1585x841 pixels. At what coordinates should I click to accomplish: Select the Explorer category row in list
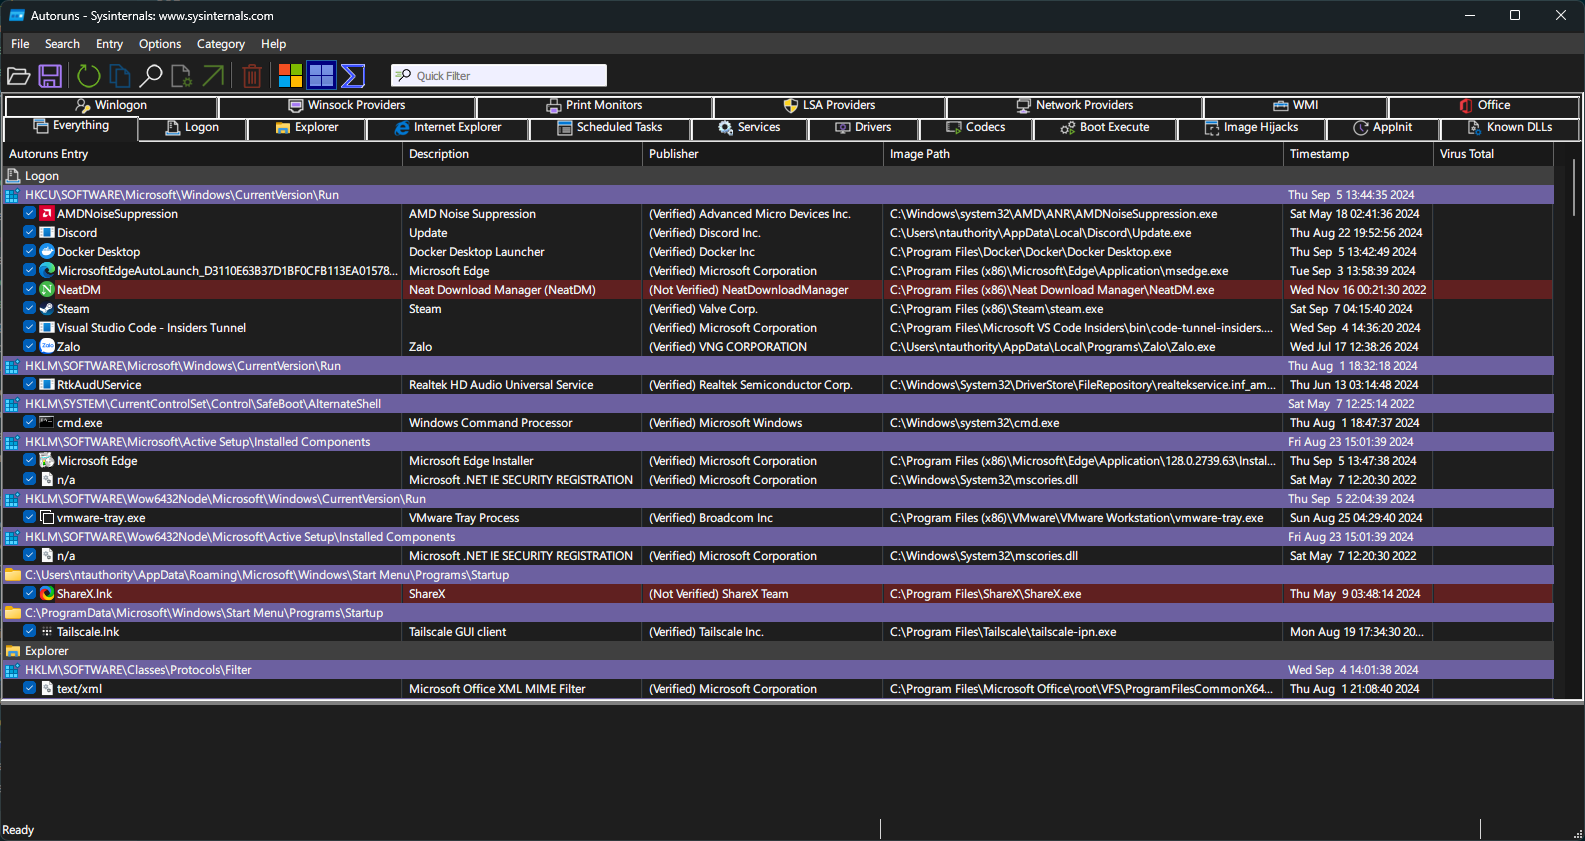click(x=778, y=651)
